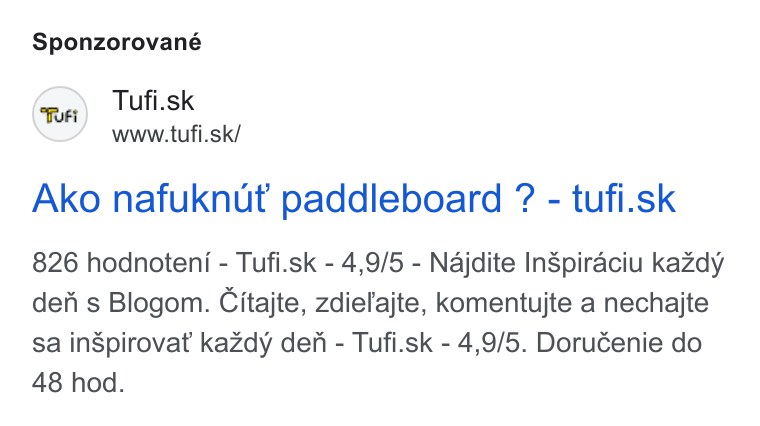Click 'Ako nafuknúť' at the headline start
760x426 pixels.
[x=149, y=198]
